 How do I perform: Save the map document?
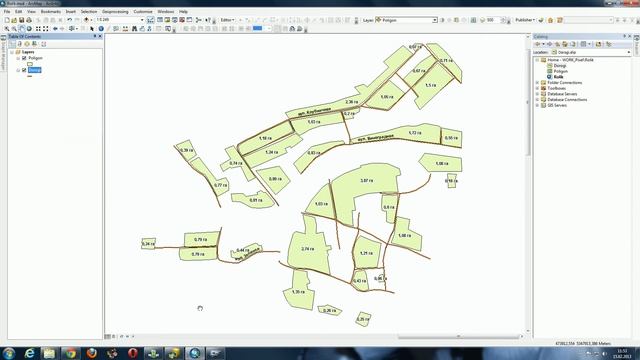(x=22, y=20)
